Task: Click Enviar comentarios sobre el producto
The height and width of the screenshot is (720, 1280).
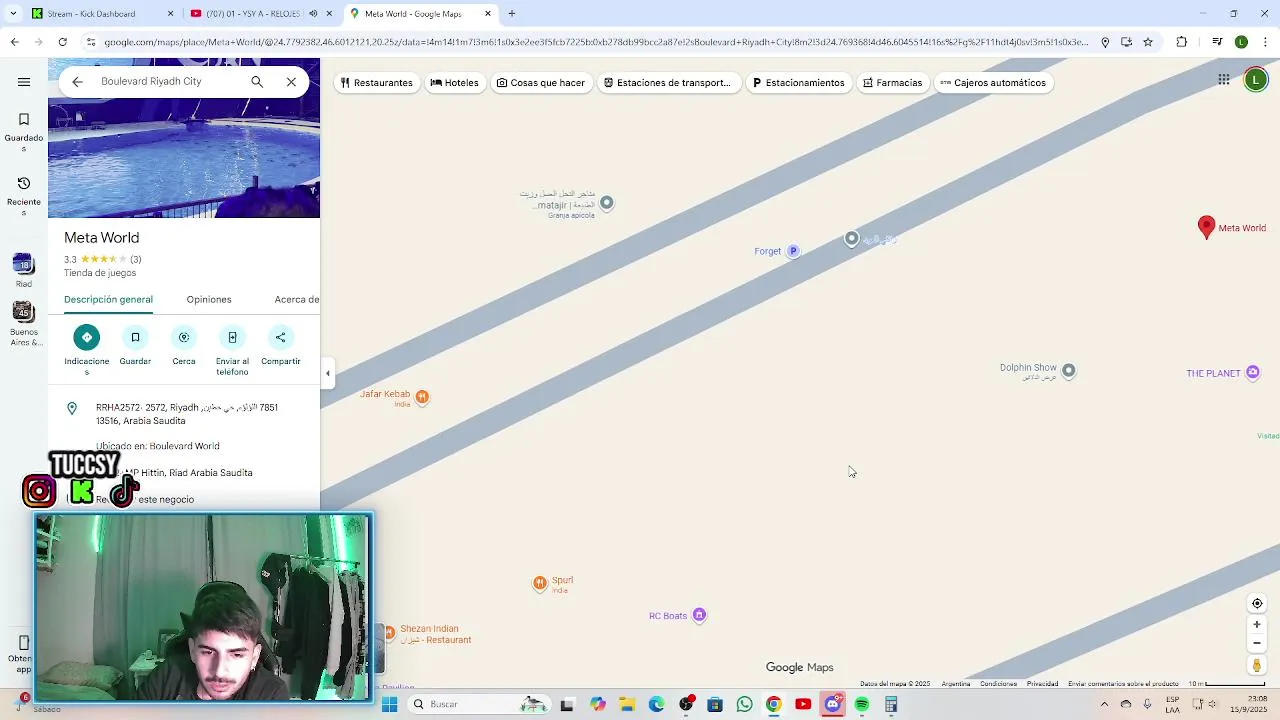Action: click(x=1123, y=684)
